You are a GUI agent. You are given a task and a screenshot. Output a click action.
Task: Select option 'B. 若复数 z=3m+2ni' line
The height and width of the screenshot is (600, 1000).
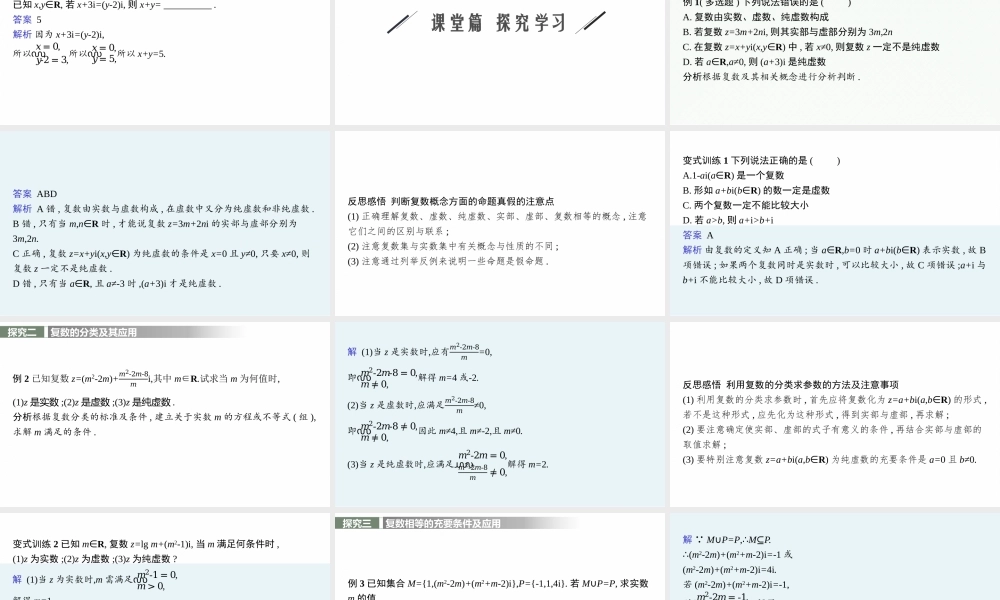click(788, 32)
